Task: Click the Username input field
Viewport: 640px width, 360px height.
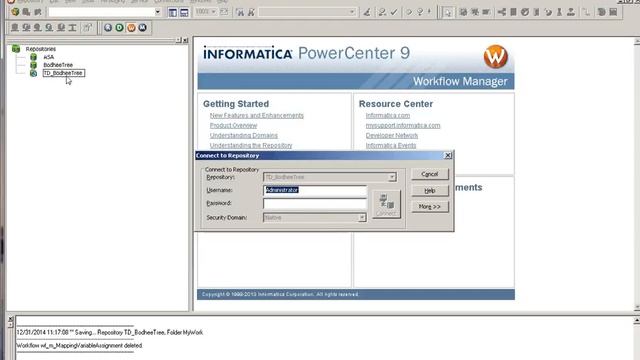Action: pos(315,190)
